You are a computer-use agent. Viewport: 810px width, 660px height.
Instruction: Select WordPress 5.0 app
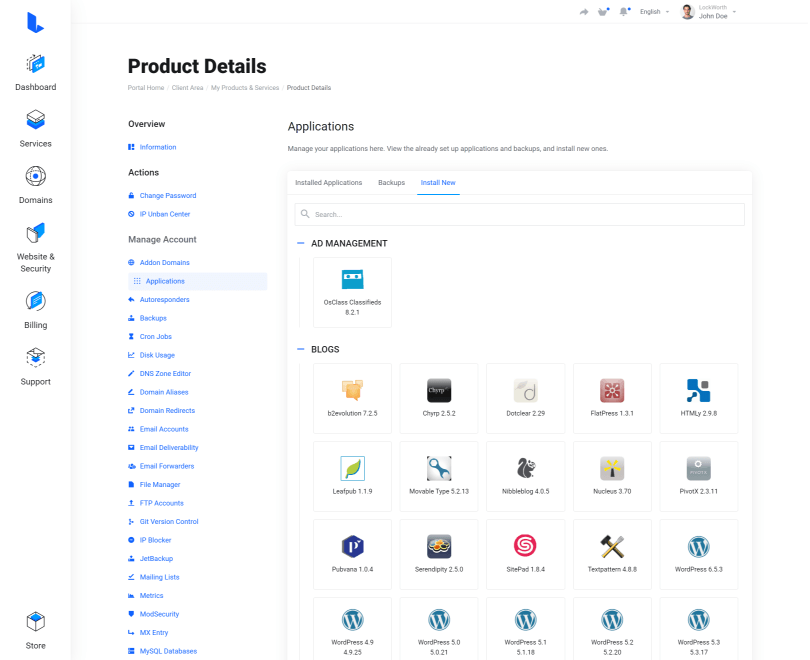pos(439,628)
